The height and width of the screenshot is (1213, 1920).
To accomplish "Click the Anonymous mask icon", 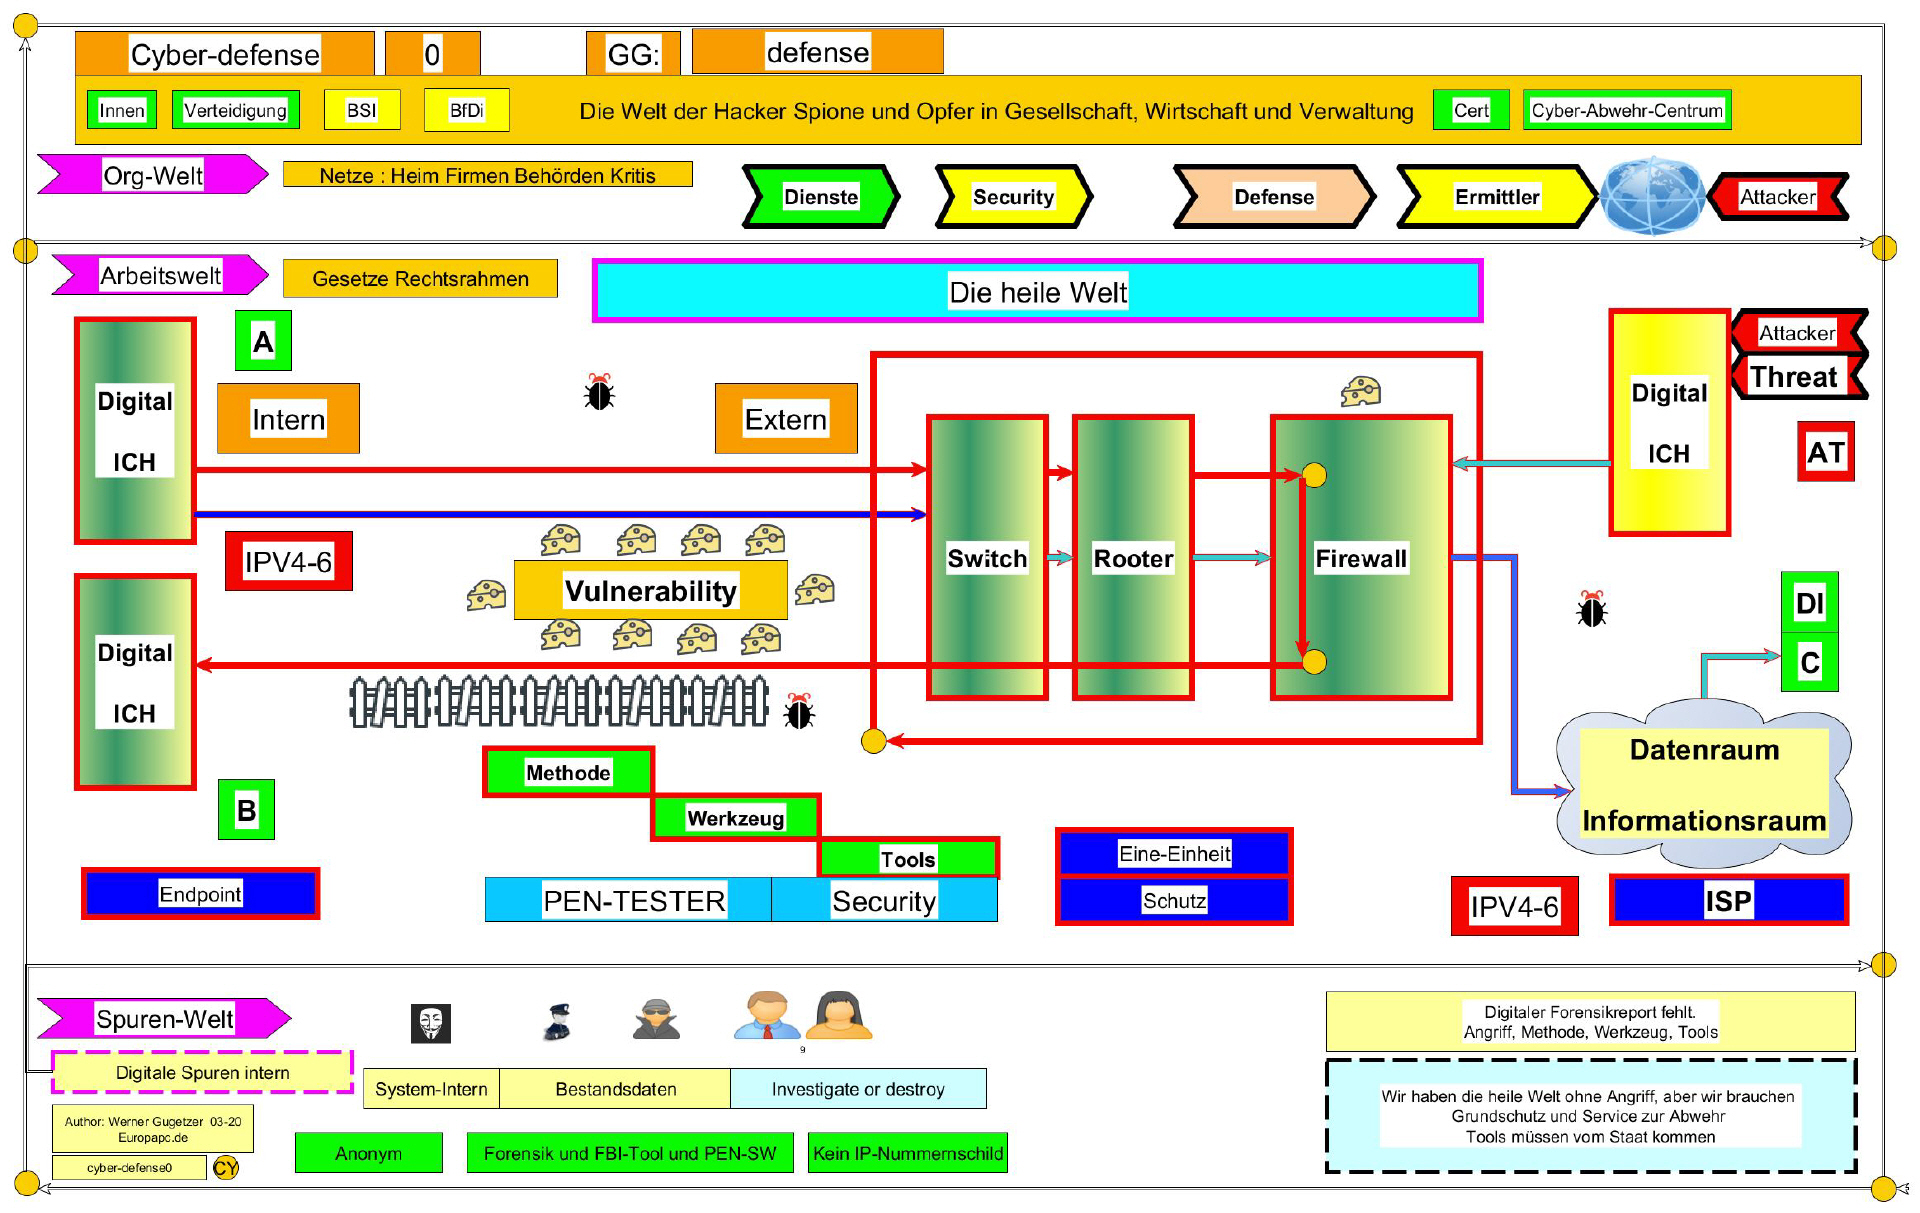I will [431, 1023].
